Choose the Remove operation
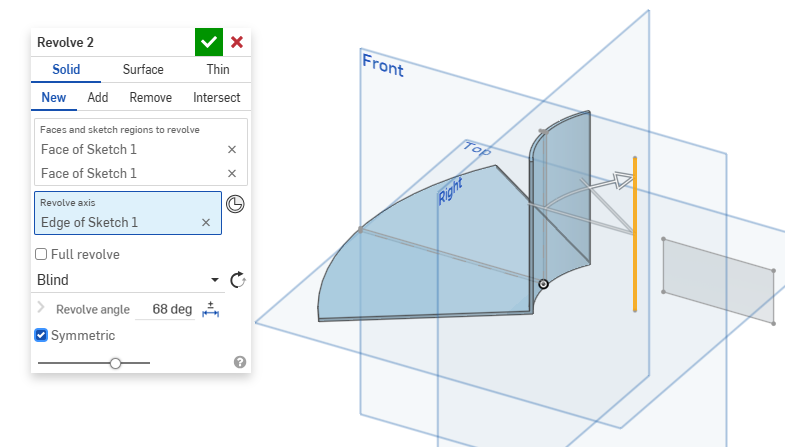Screen dimensions: 785x447 coord(151,98)
